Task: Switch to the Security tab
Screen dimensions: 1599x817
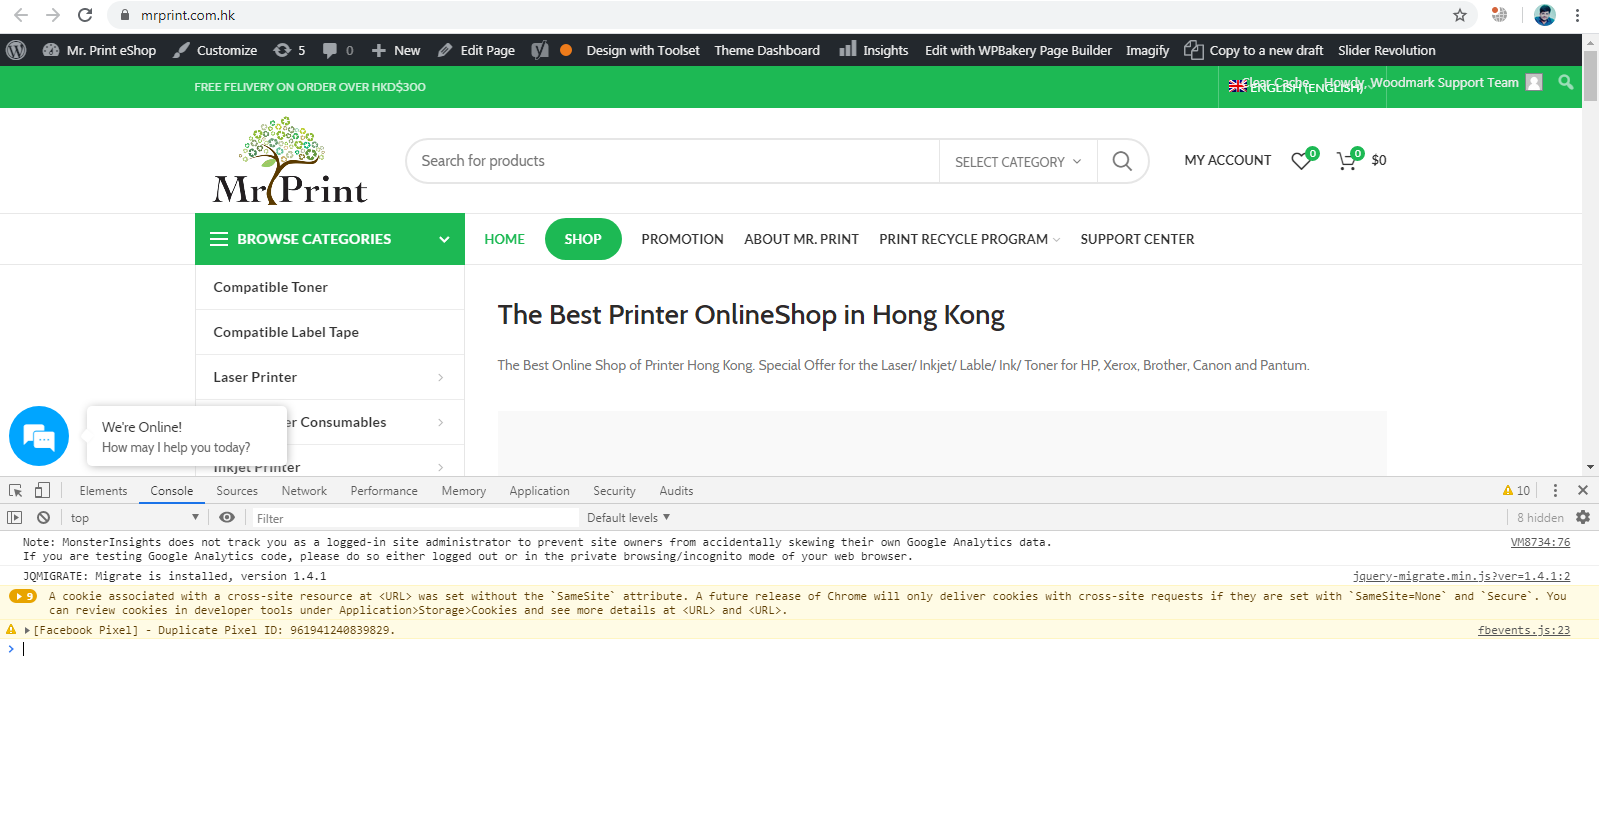Action: click(614, 490)
